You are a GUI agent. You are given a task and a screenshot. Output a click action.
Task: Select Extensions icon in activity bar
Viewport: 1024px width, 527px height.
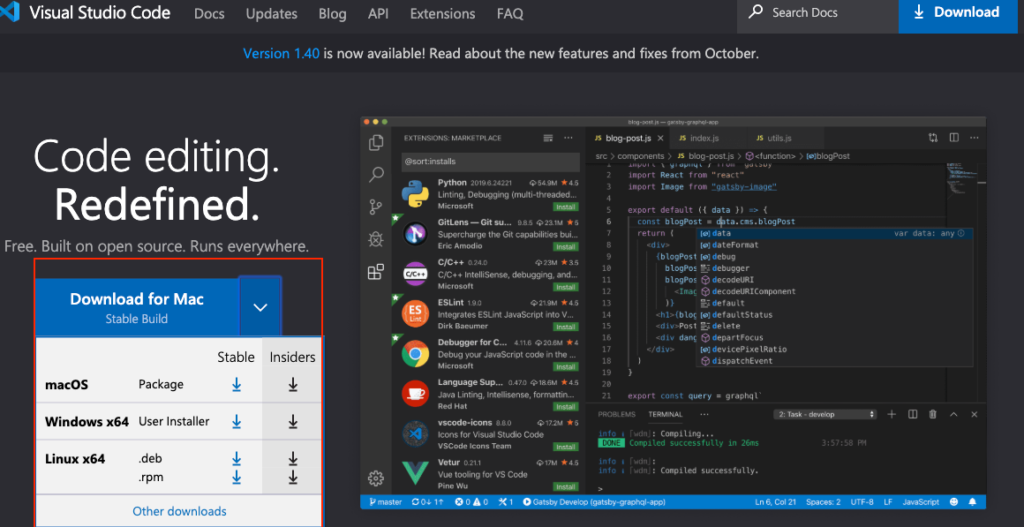(x=376, y=272)
